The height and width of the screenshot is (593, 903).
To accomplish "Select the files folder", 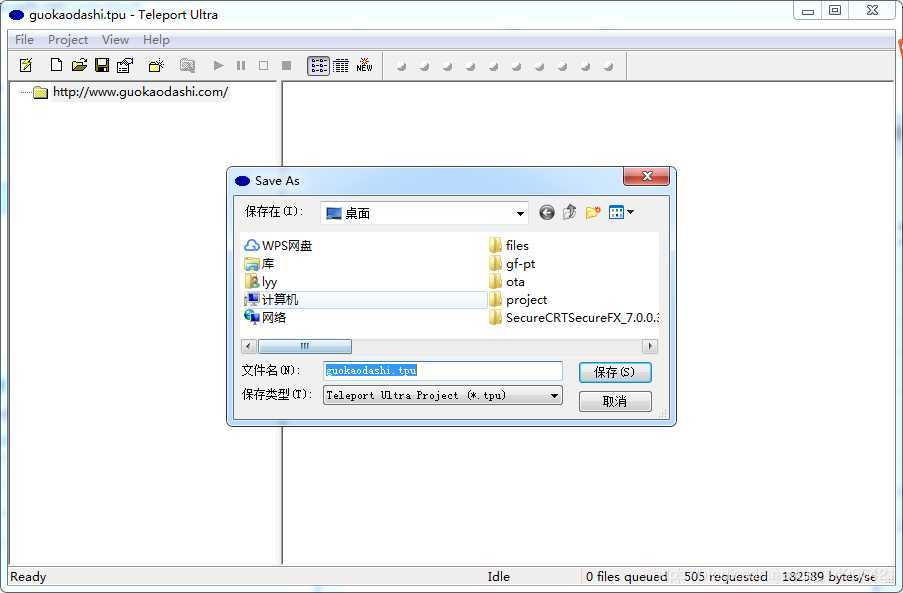I will tap(509, 246).
